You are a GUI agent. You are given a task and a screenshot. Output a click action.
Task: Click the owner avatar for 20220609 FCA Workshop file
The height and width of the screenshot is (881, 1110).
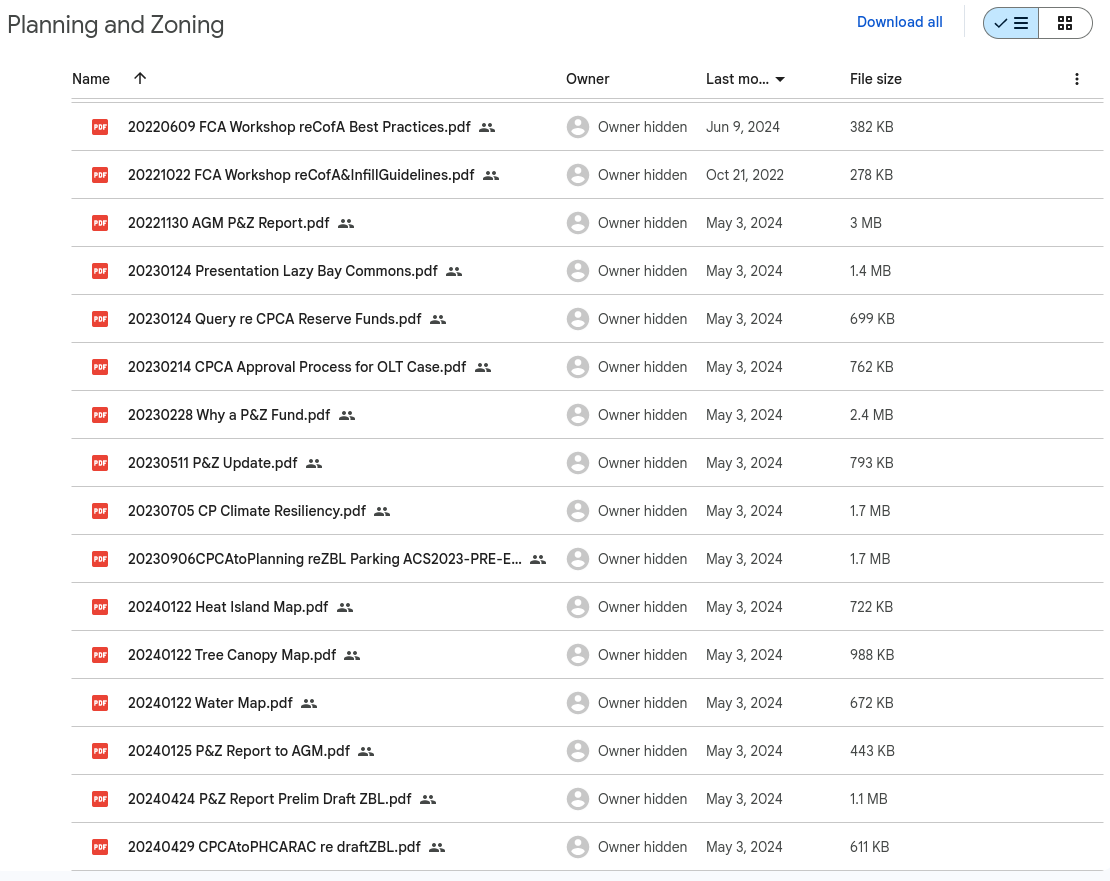578,127
